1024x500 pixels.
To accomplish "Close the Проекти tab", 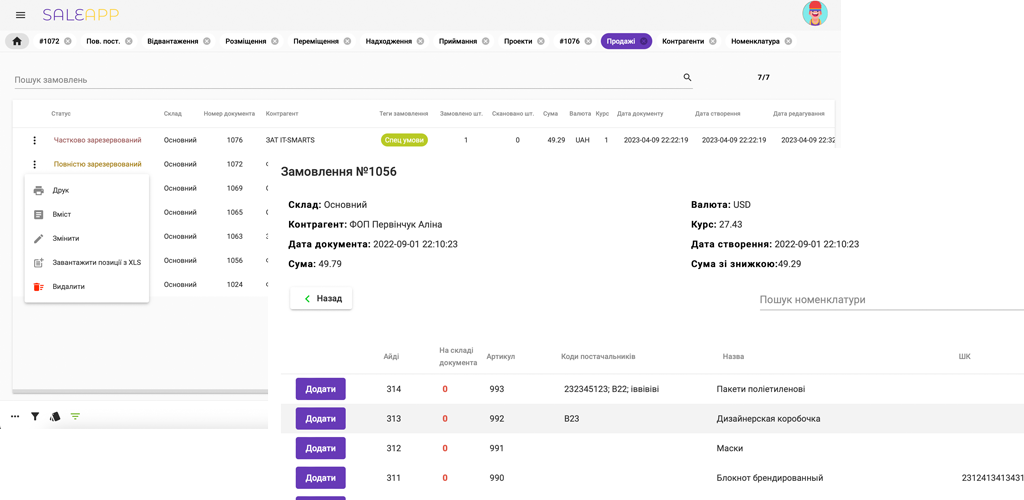I will click(x=540, y=41).
